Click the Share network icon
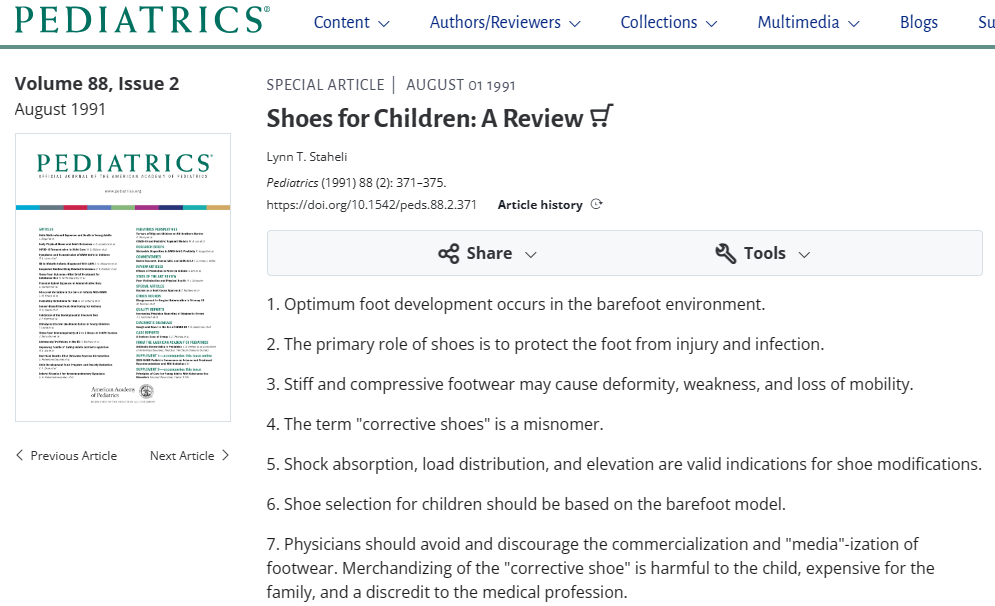995x606 pixels. click(x=449, y=253)
